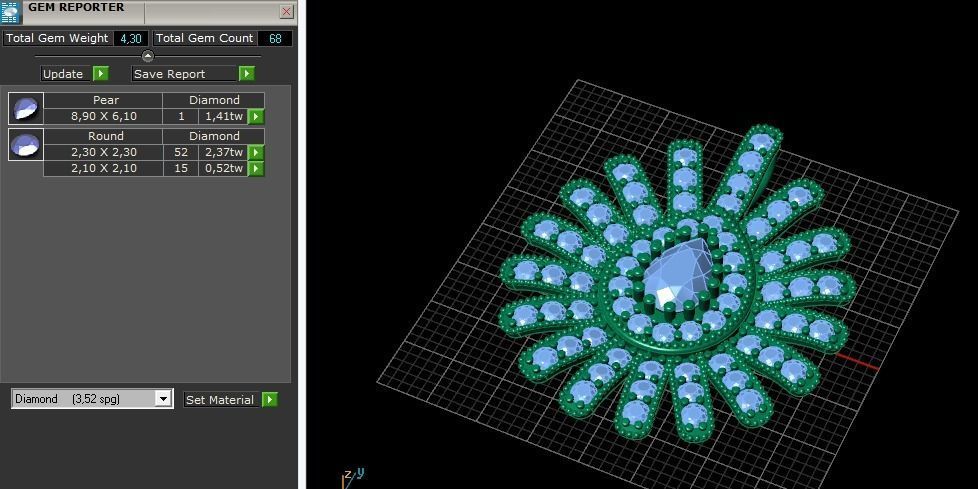Click the 'Pear' shape cell
This screenshot has width=978, height=489.
point(103,100)
